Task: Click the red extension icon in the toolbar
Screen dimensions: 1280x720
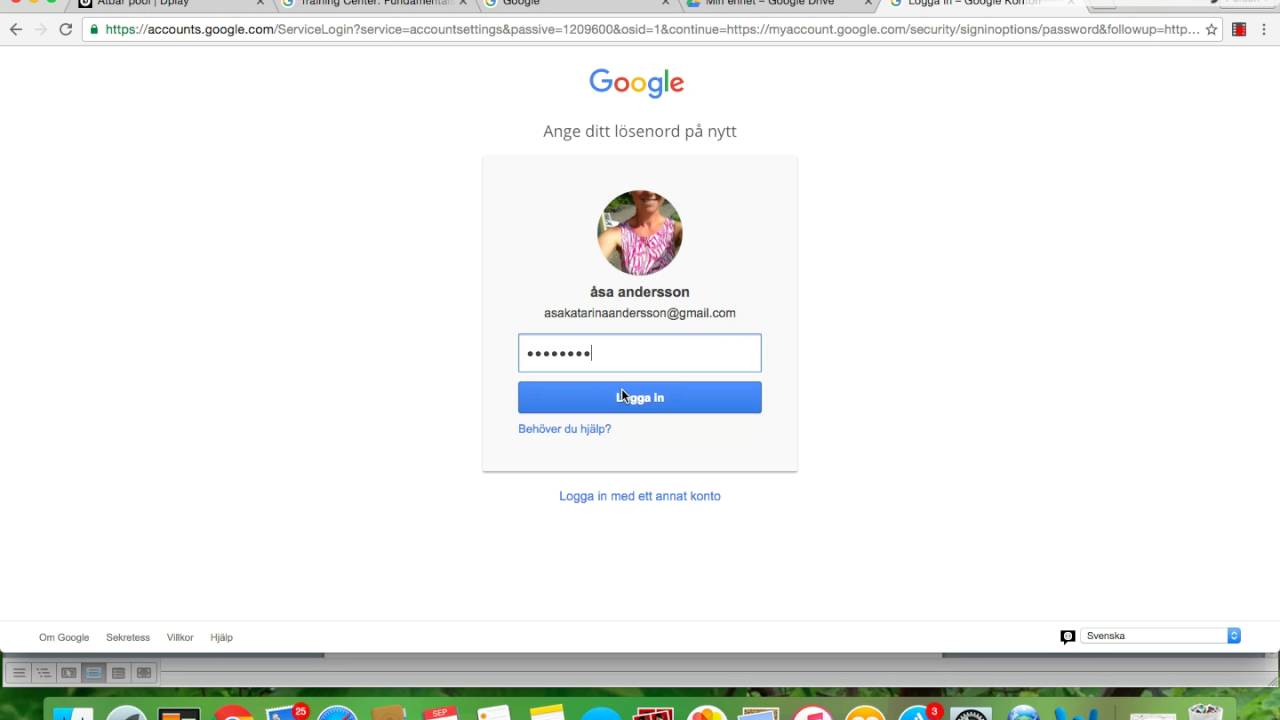Action: [1239, 29]
